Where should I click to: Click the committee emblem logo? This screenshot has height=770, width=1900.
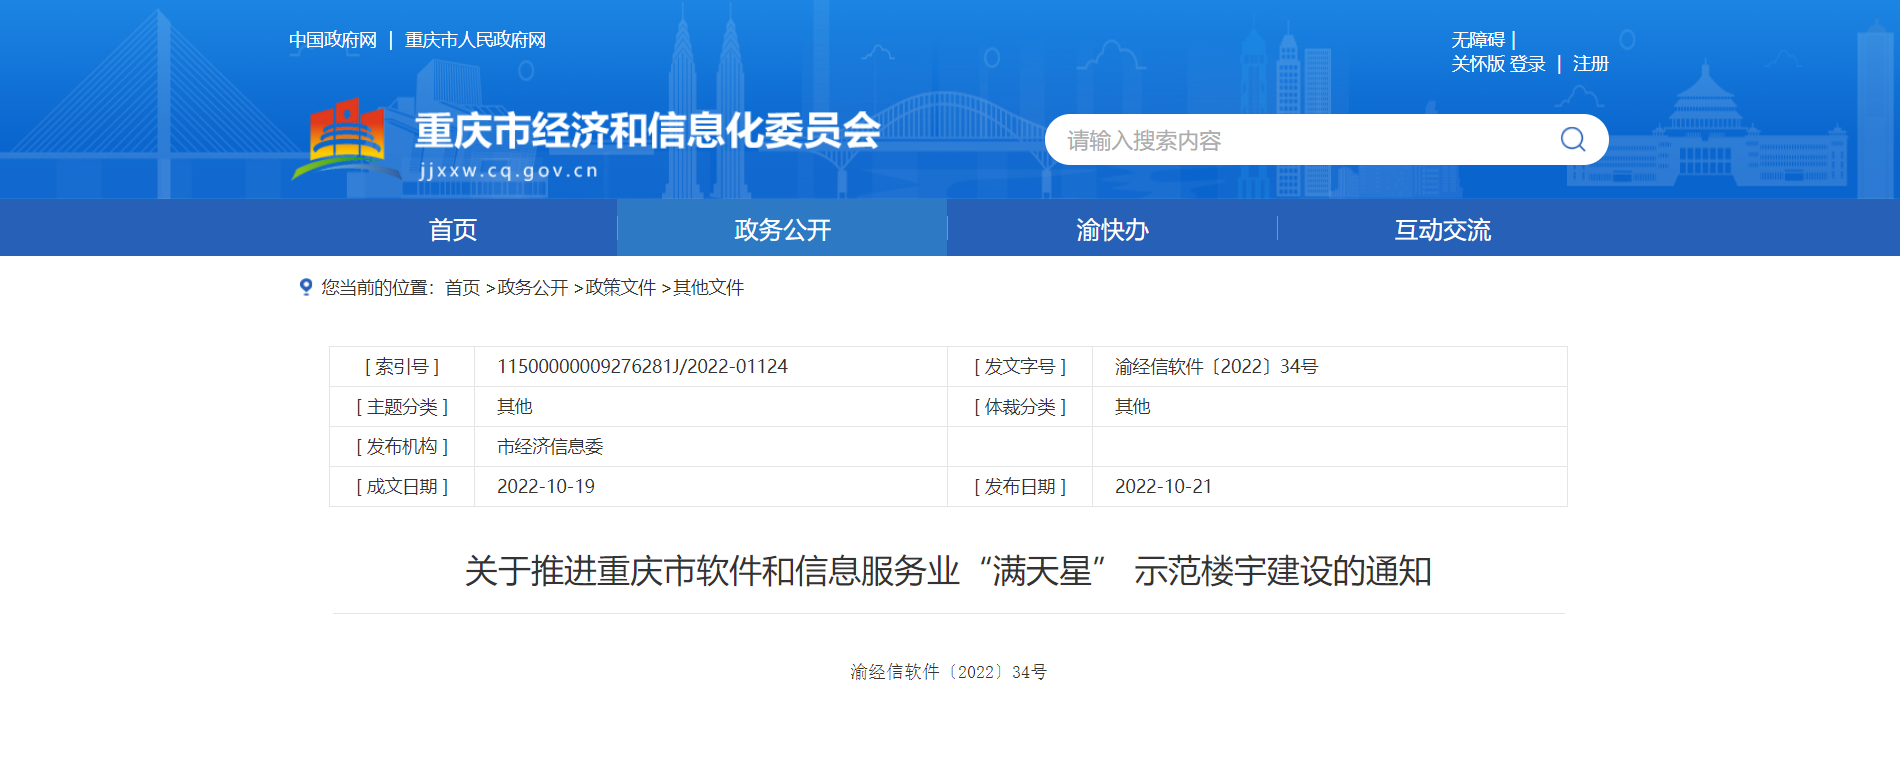point(345,138)
